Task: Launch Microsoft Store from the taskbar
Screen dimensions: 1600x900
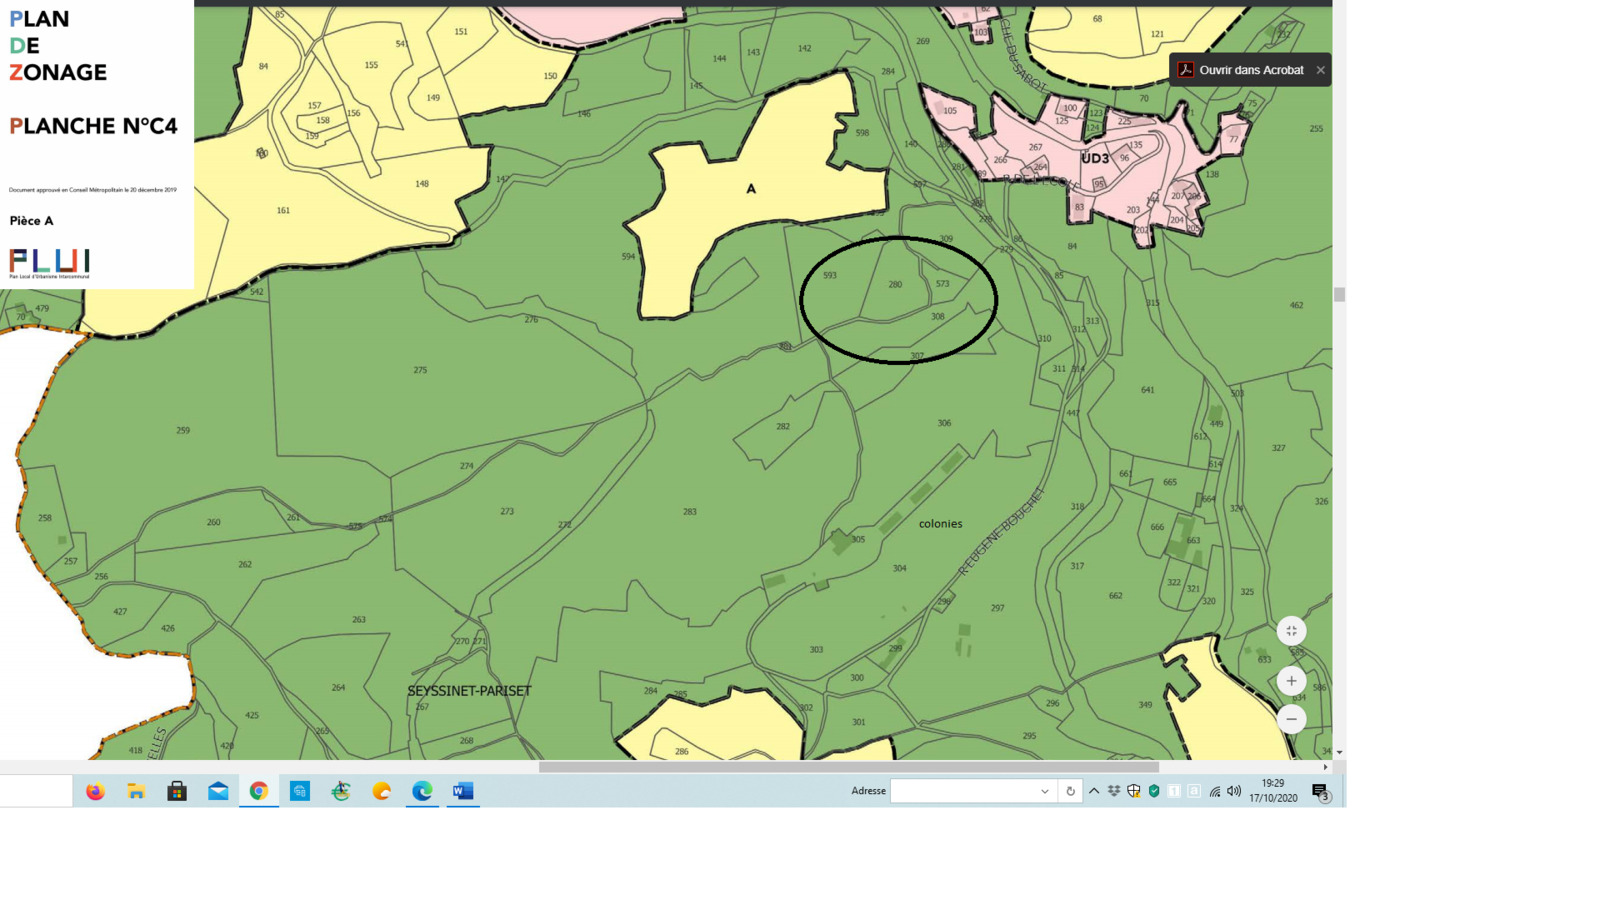Action: 177,791
